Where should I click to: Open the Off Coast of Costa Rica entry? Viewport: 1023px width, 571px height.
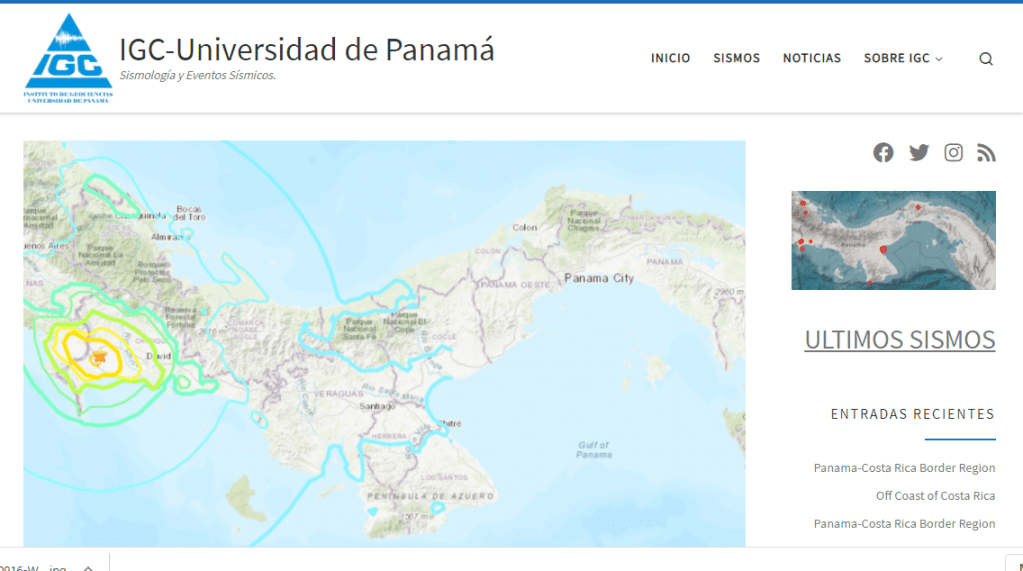tap(935, 496)
